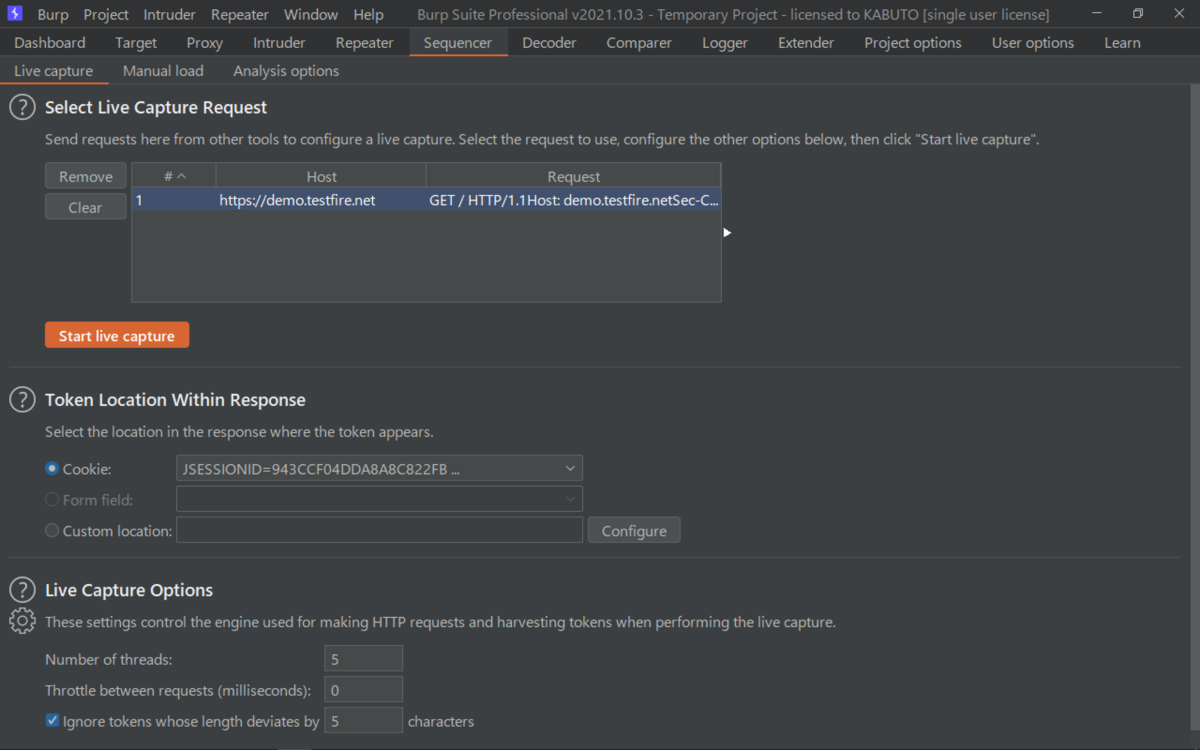Select row number 1 cell in request table
Screen dimensions: 1200x750
(174, 200)
